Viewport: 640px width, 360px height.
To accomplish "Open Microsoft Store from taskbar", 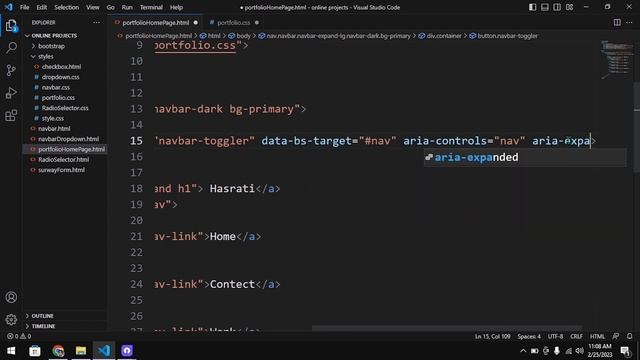I will (x=35, y=351).
